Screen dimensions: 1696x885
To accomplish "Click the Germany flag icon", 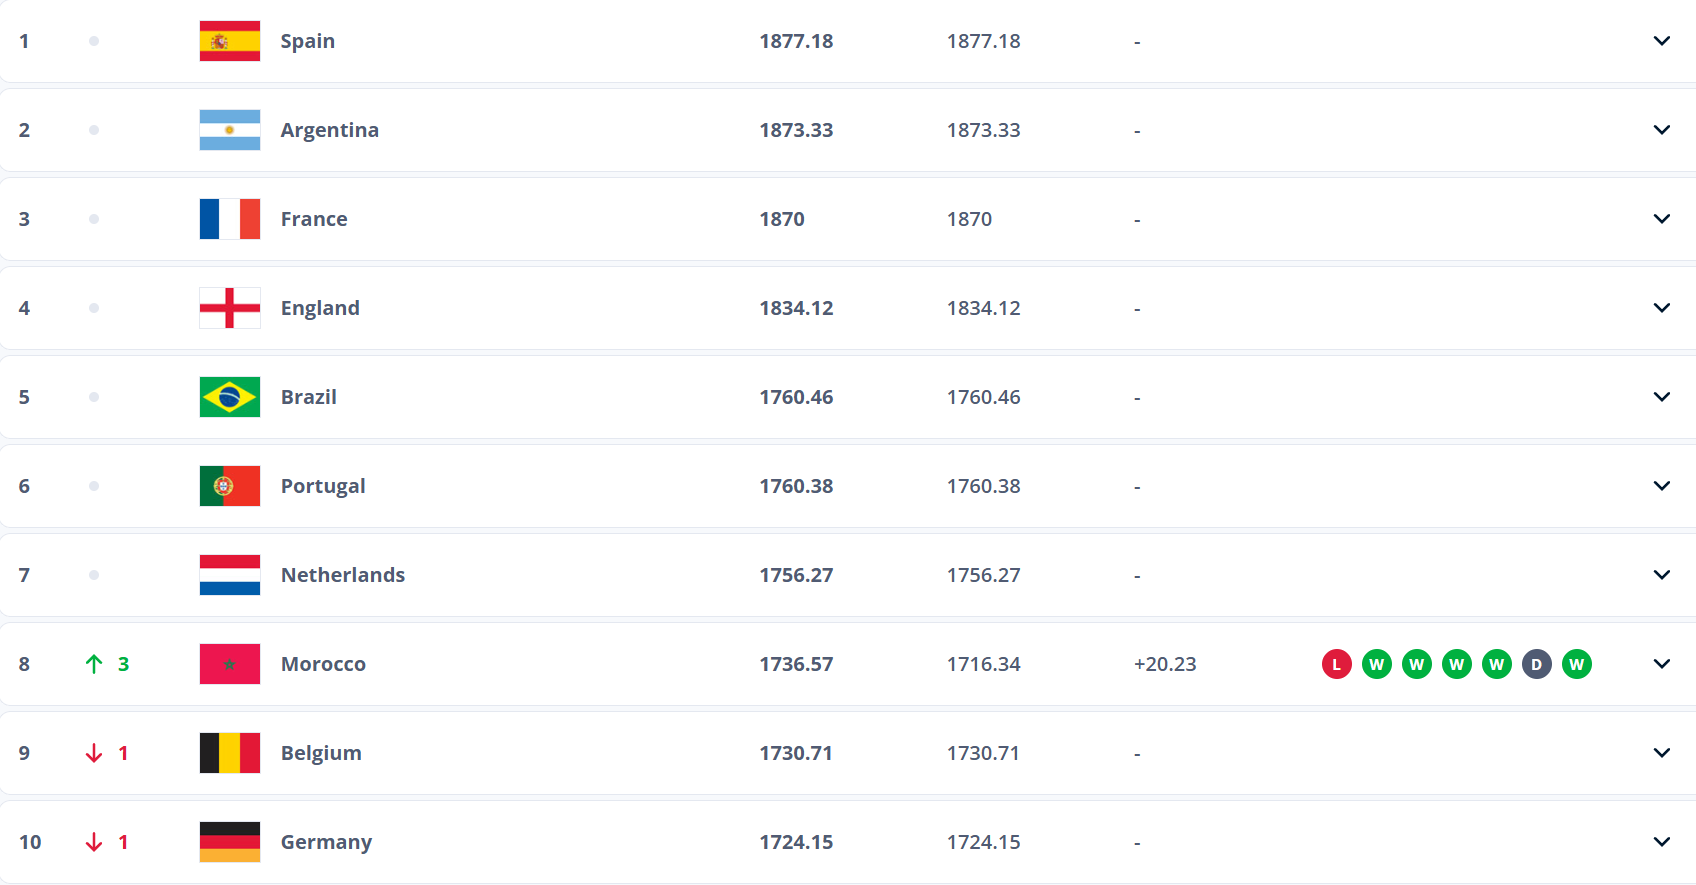I will [230, 842].
